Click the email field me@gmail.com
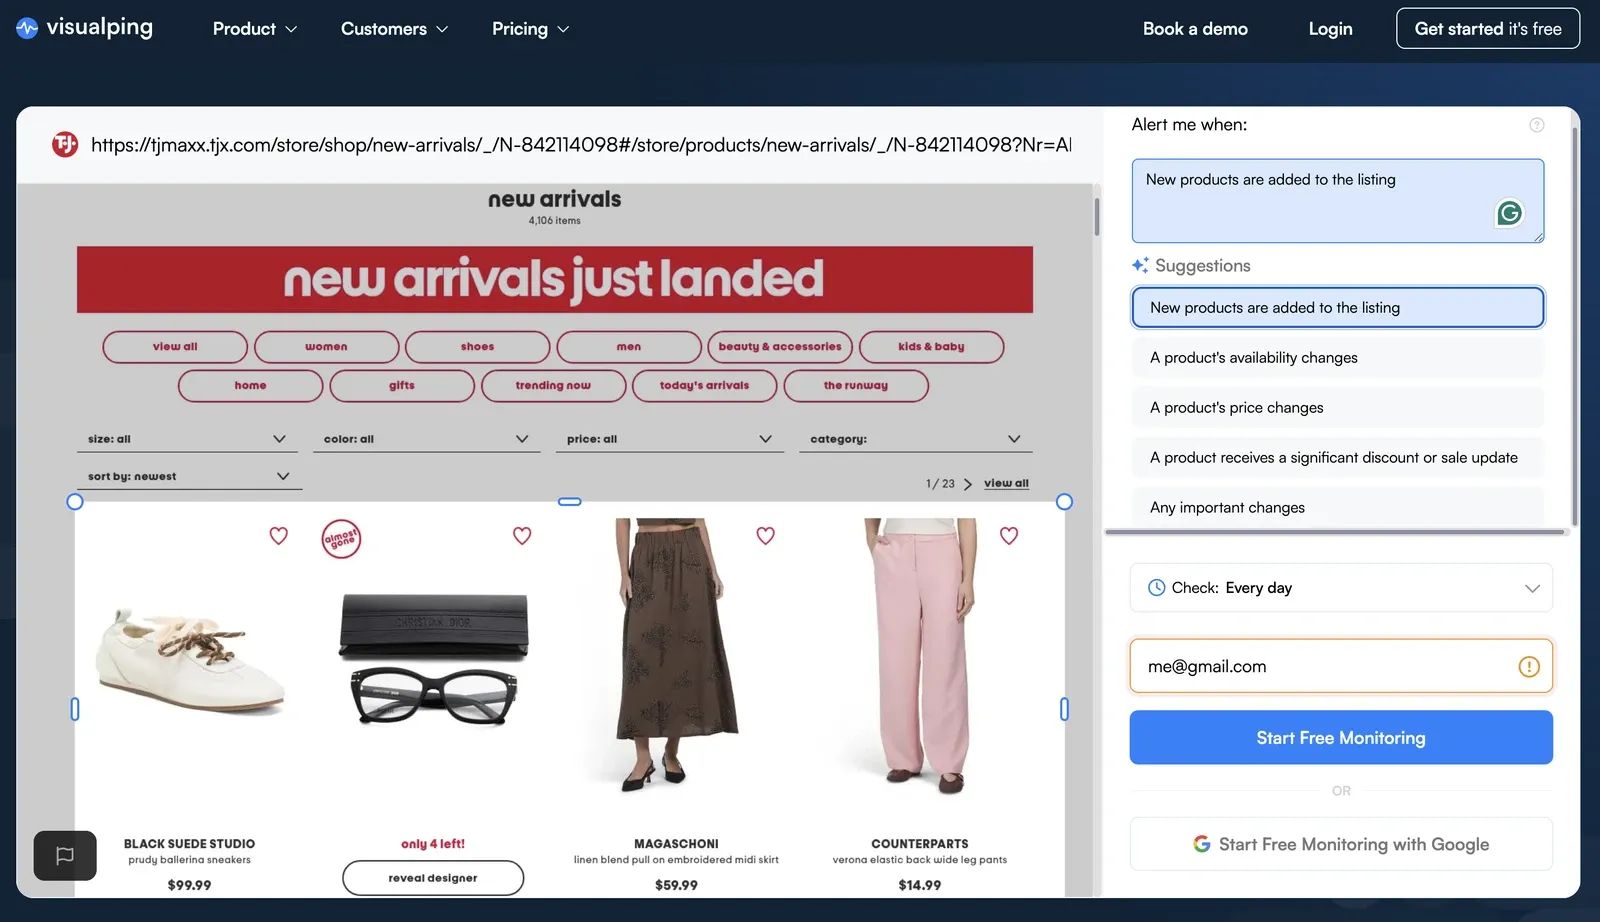 pos(1341,666)
